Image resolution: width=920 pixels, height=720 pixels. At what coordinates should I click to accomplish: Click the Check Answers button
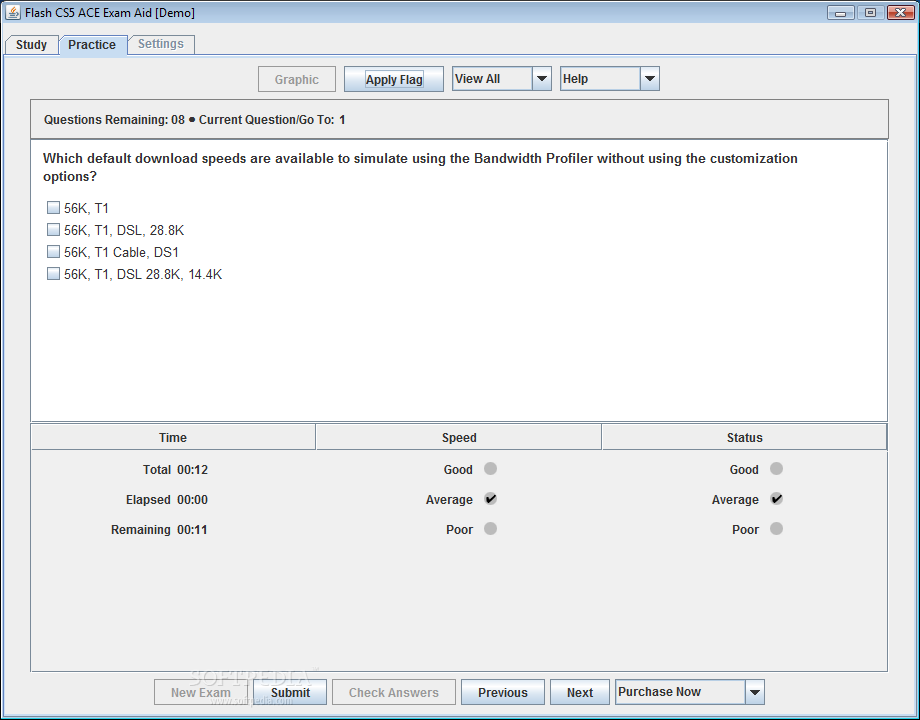394,692
